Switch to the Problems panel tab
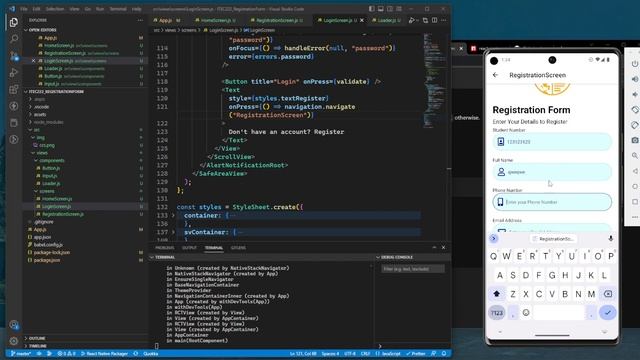Screen dimensions: 640x360 pyautogui.click(x=165, y=248)
